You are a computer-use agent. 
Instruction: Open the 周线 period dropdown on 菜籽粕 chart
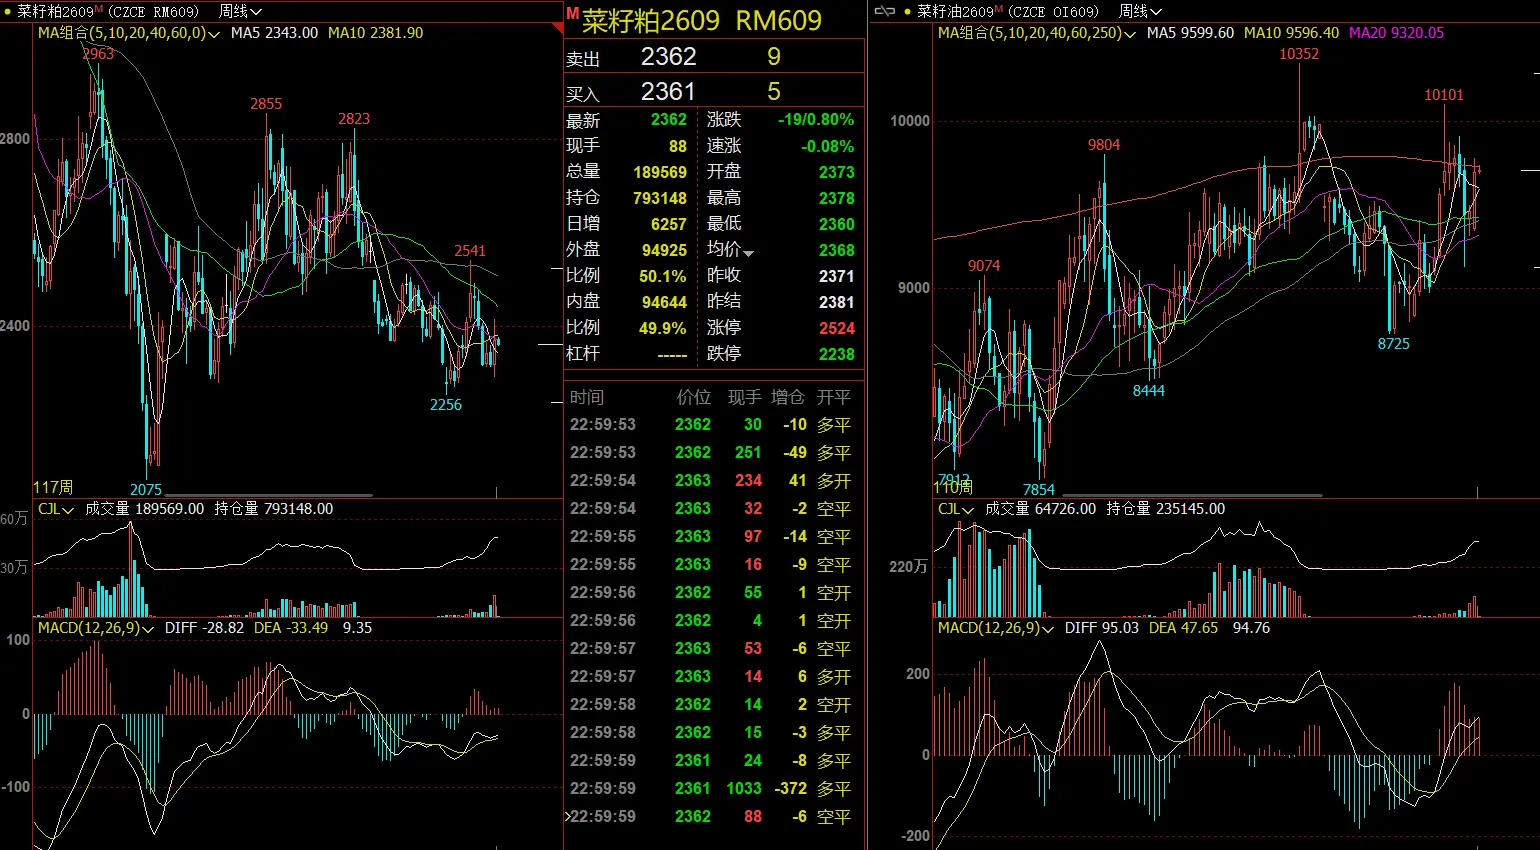240,11
